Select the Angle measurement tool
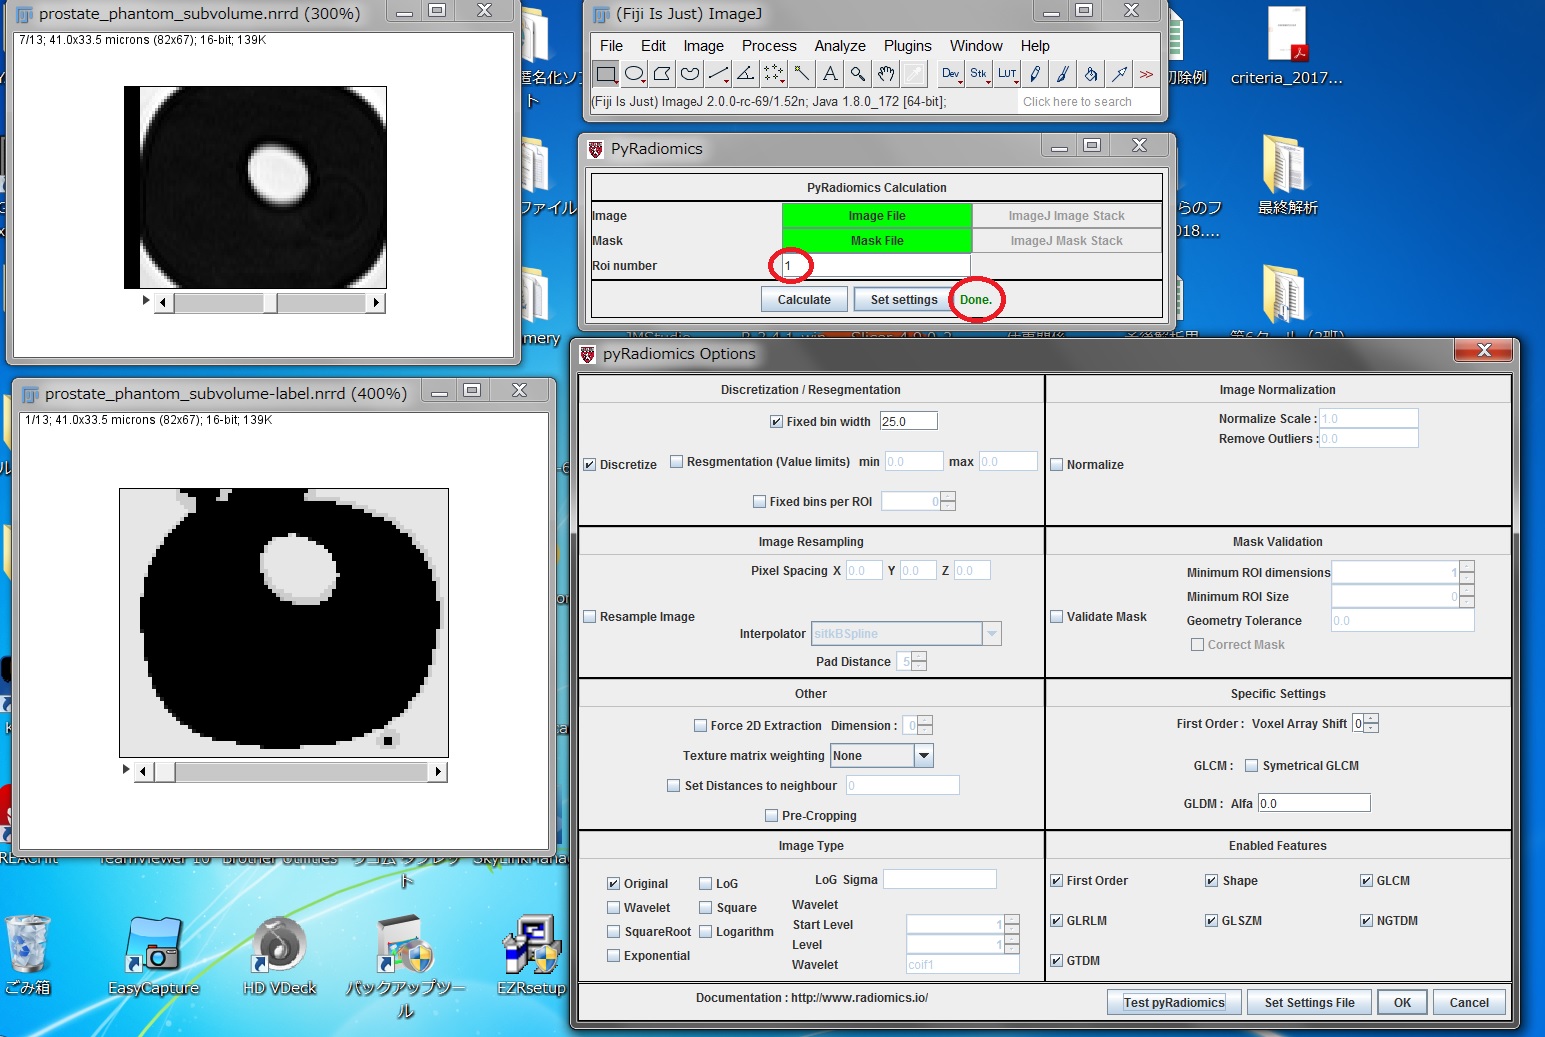This screenshot has height=1037, width=1545. point(744,74)
